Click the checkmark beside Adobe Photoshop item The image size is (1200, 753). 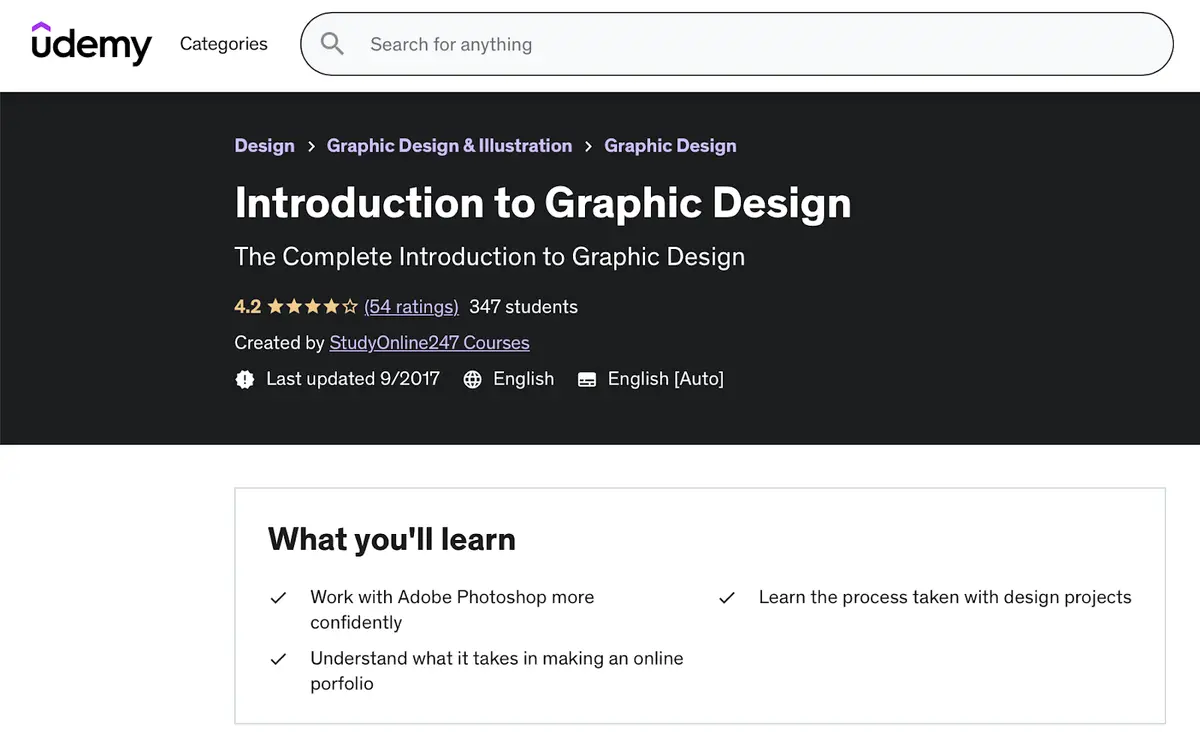point(278,597)
